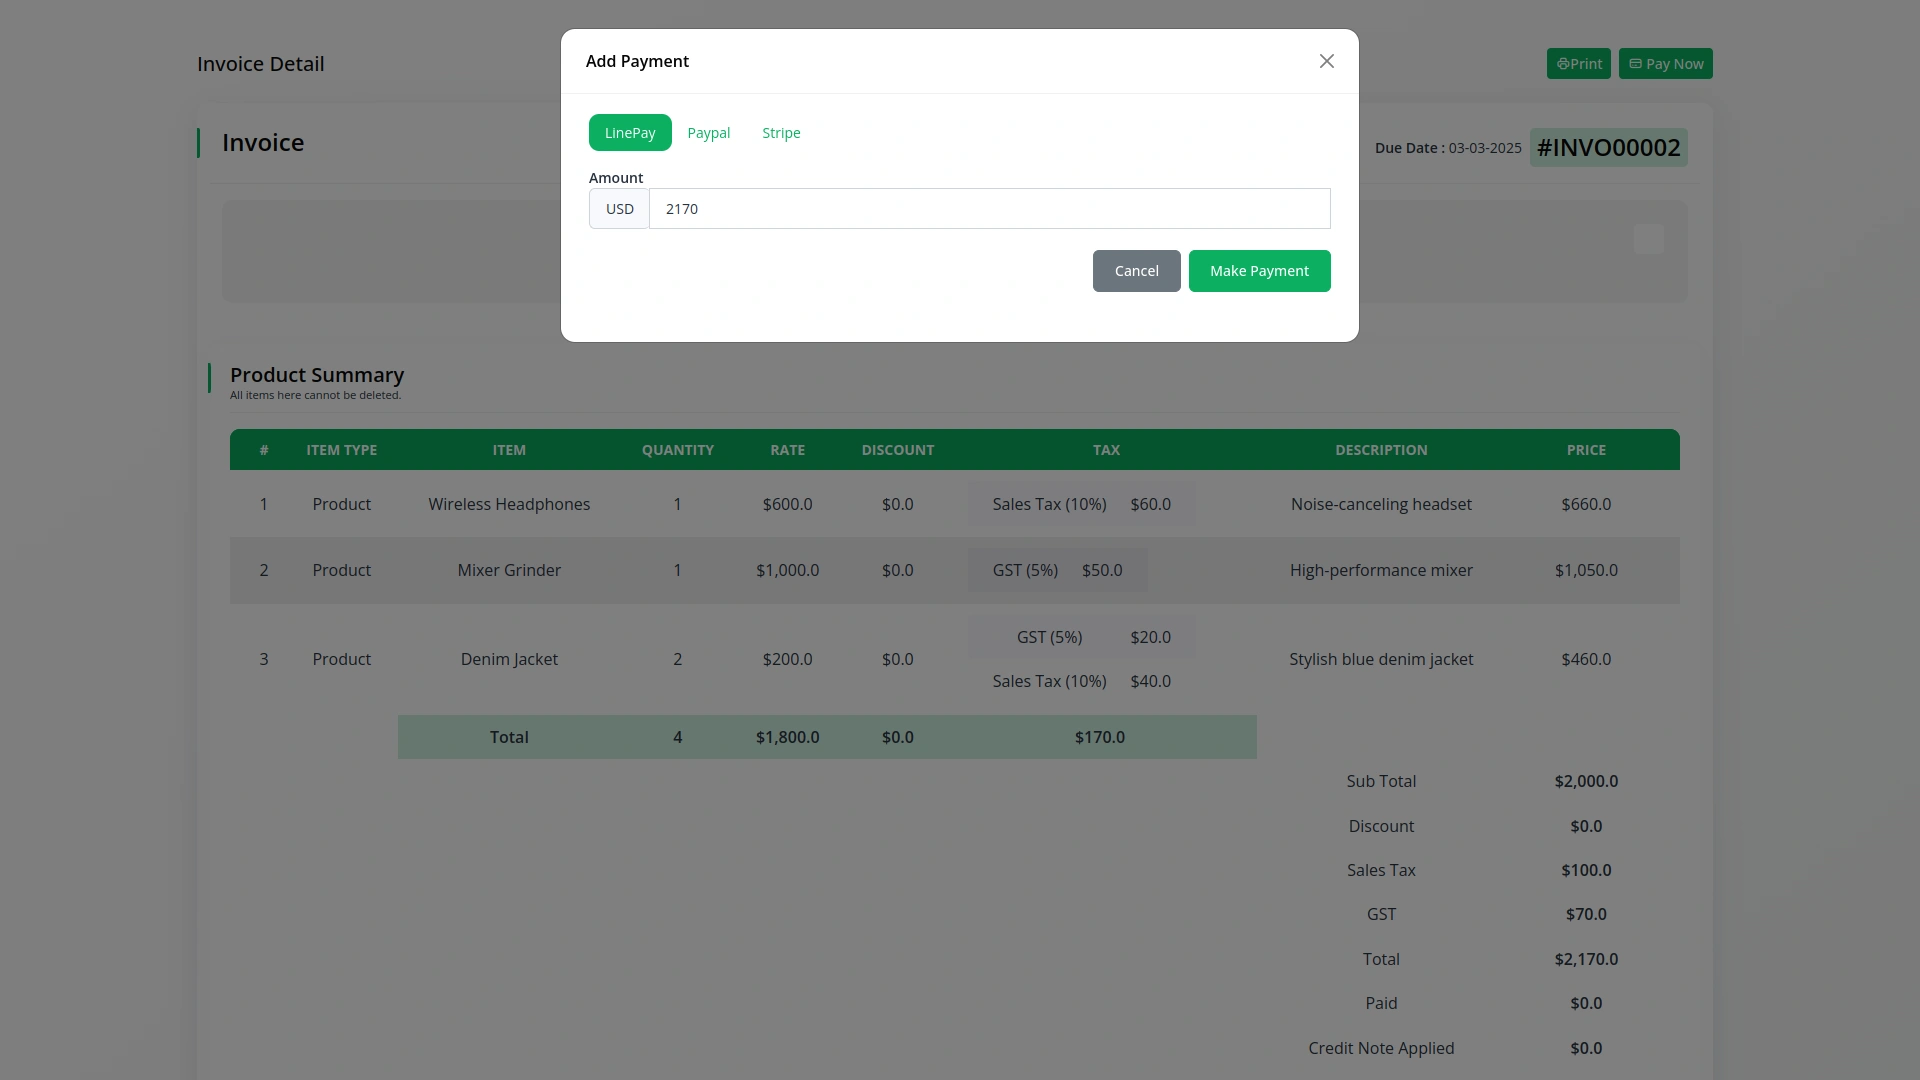Screen dimensions: 1920x1080
Task: Click the Print button
Action: [x=1578, y=63]
